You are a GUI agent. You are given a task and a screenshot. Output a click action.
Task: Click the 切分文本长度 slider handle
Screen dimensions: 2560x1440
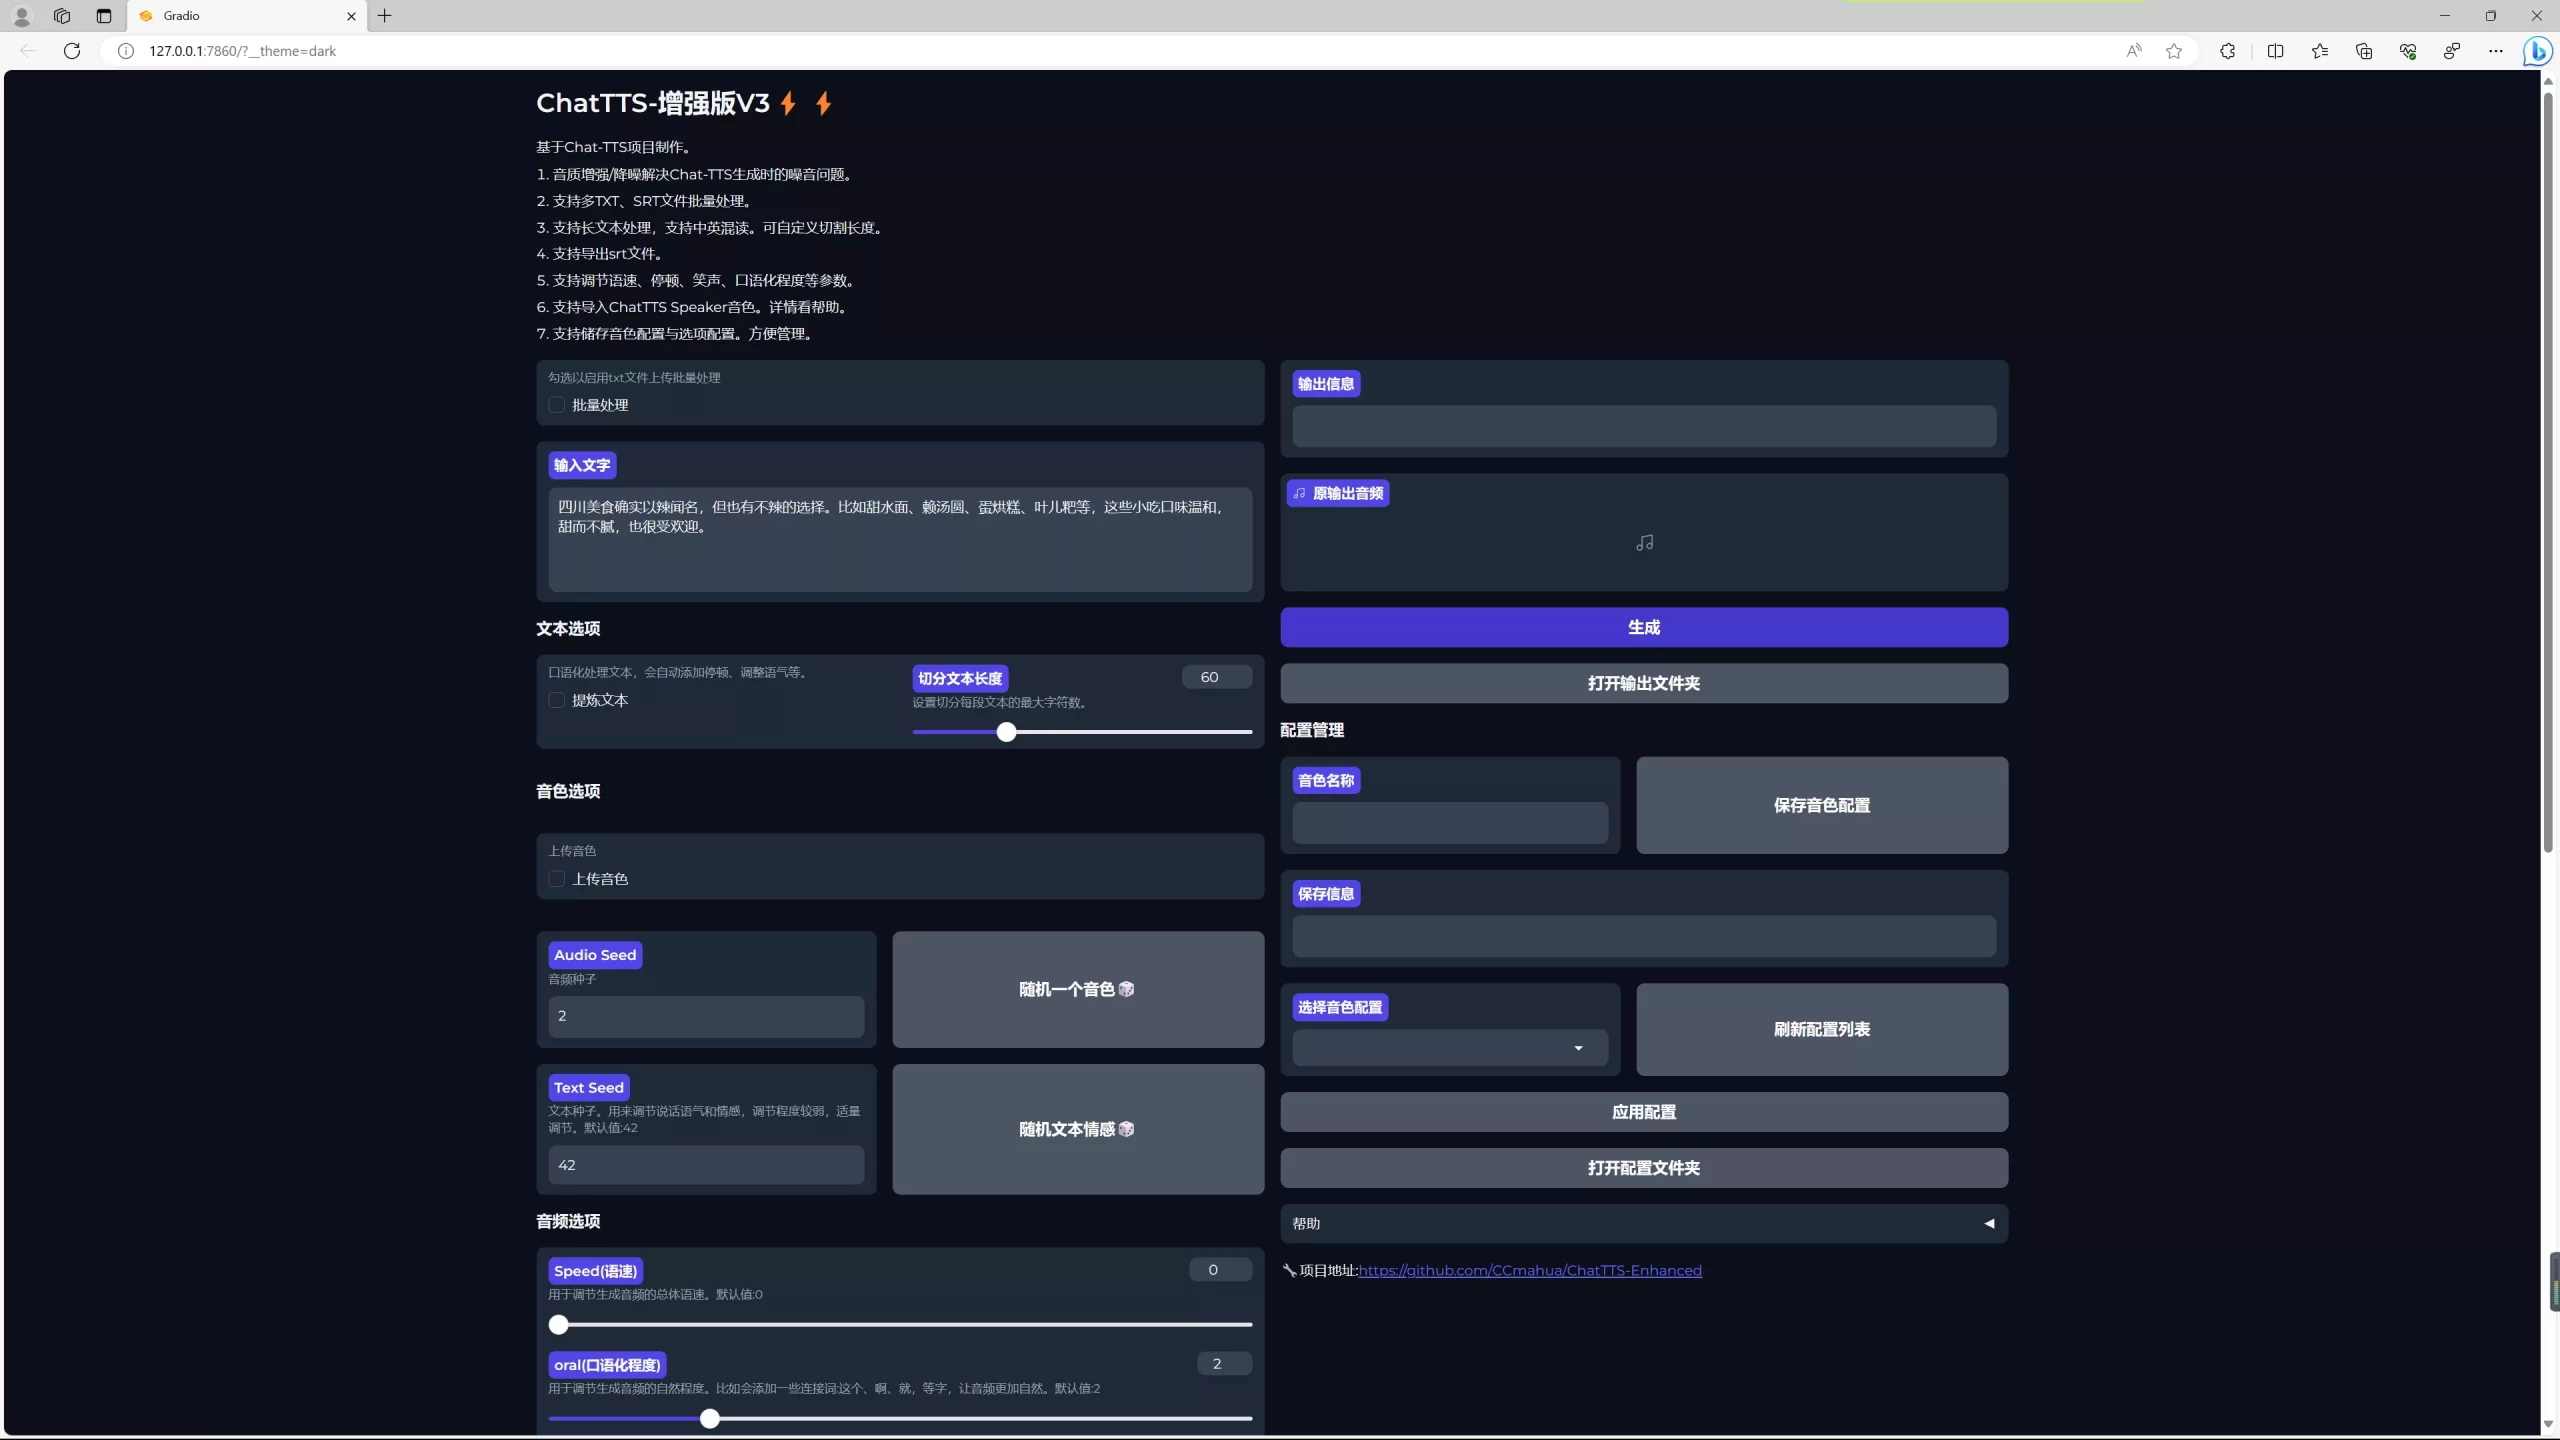(1006, 732)
